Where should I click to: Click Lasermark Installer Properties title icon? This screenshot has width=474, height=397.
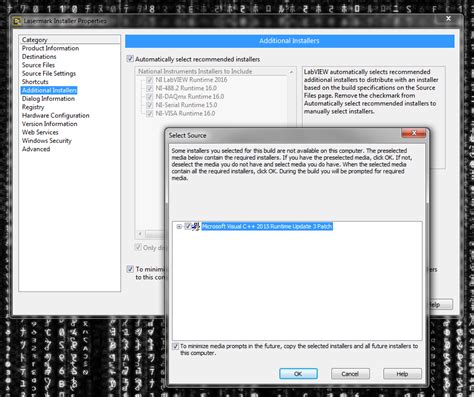[17, 21]
